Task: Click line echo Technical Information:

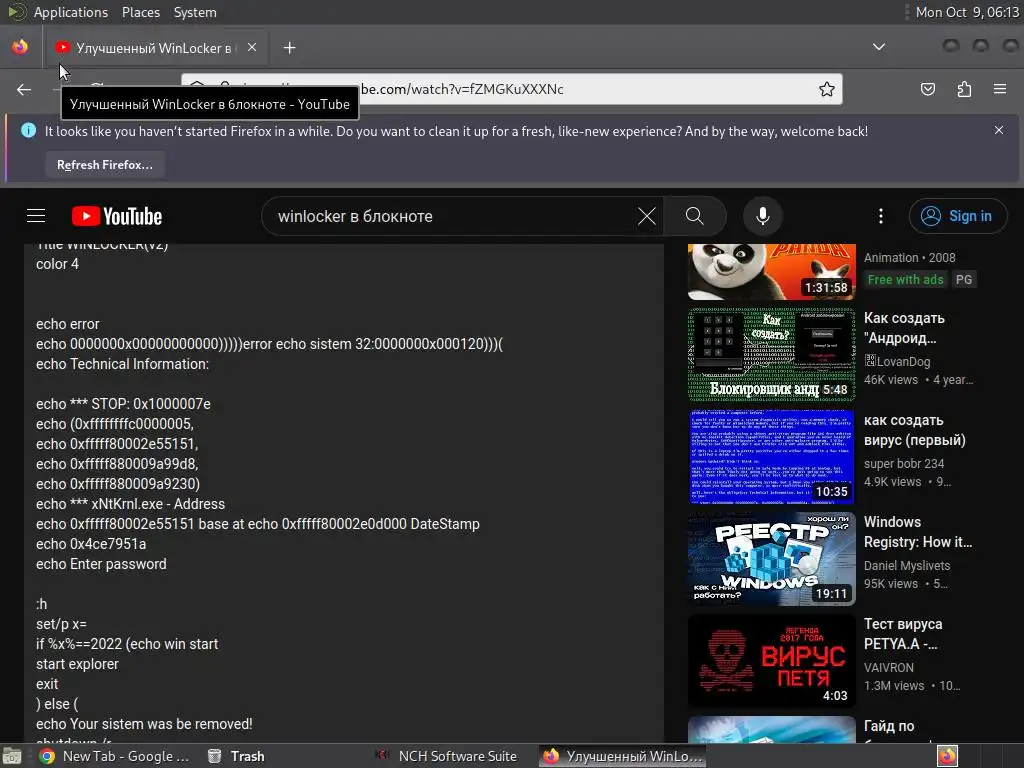Action: point(122,364)
